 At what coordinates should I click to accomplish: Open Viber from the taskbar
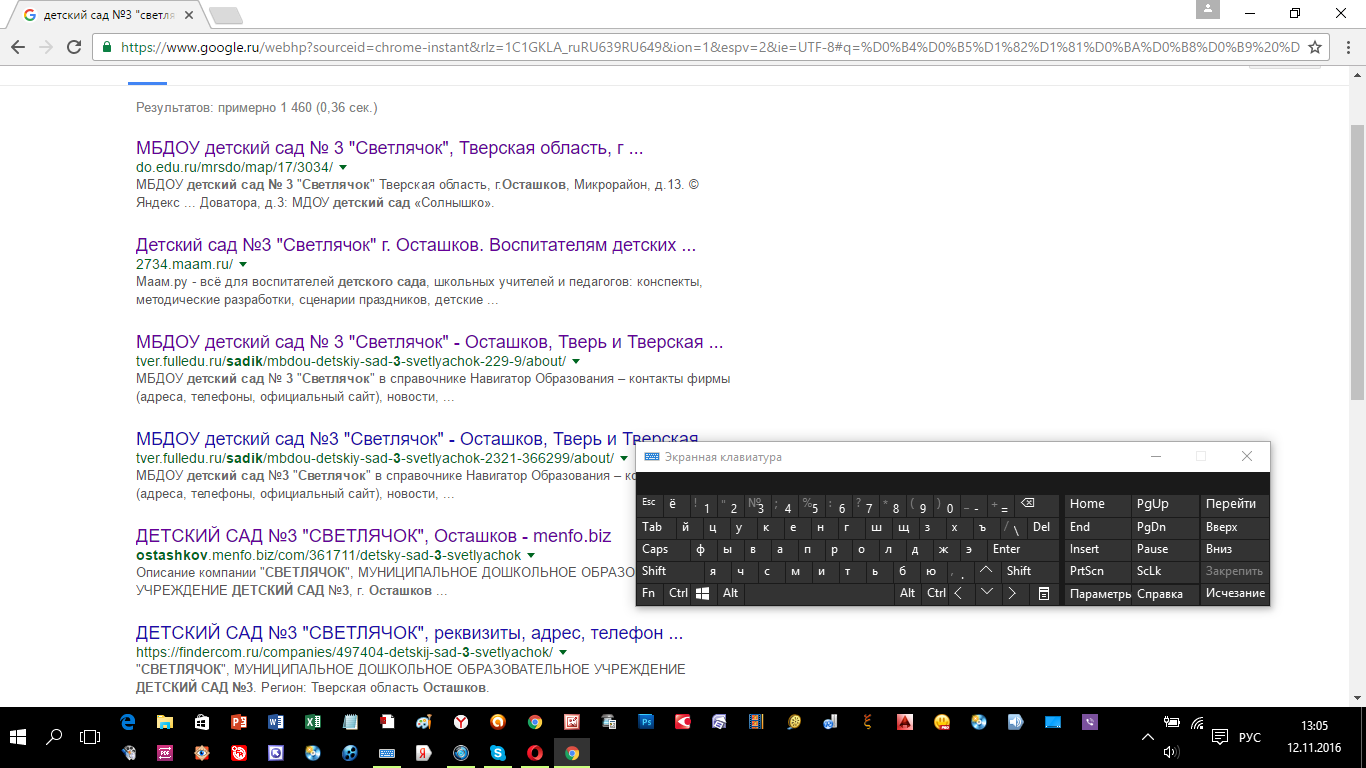pos(1090,722)
